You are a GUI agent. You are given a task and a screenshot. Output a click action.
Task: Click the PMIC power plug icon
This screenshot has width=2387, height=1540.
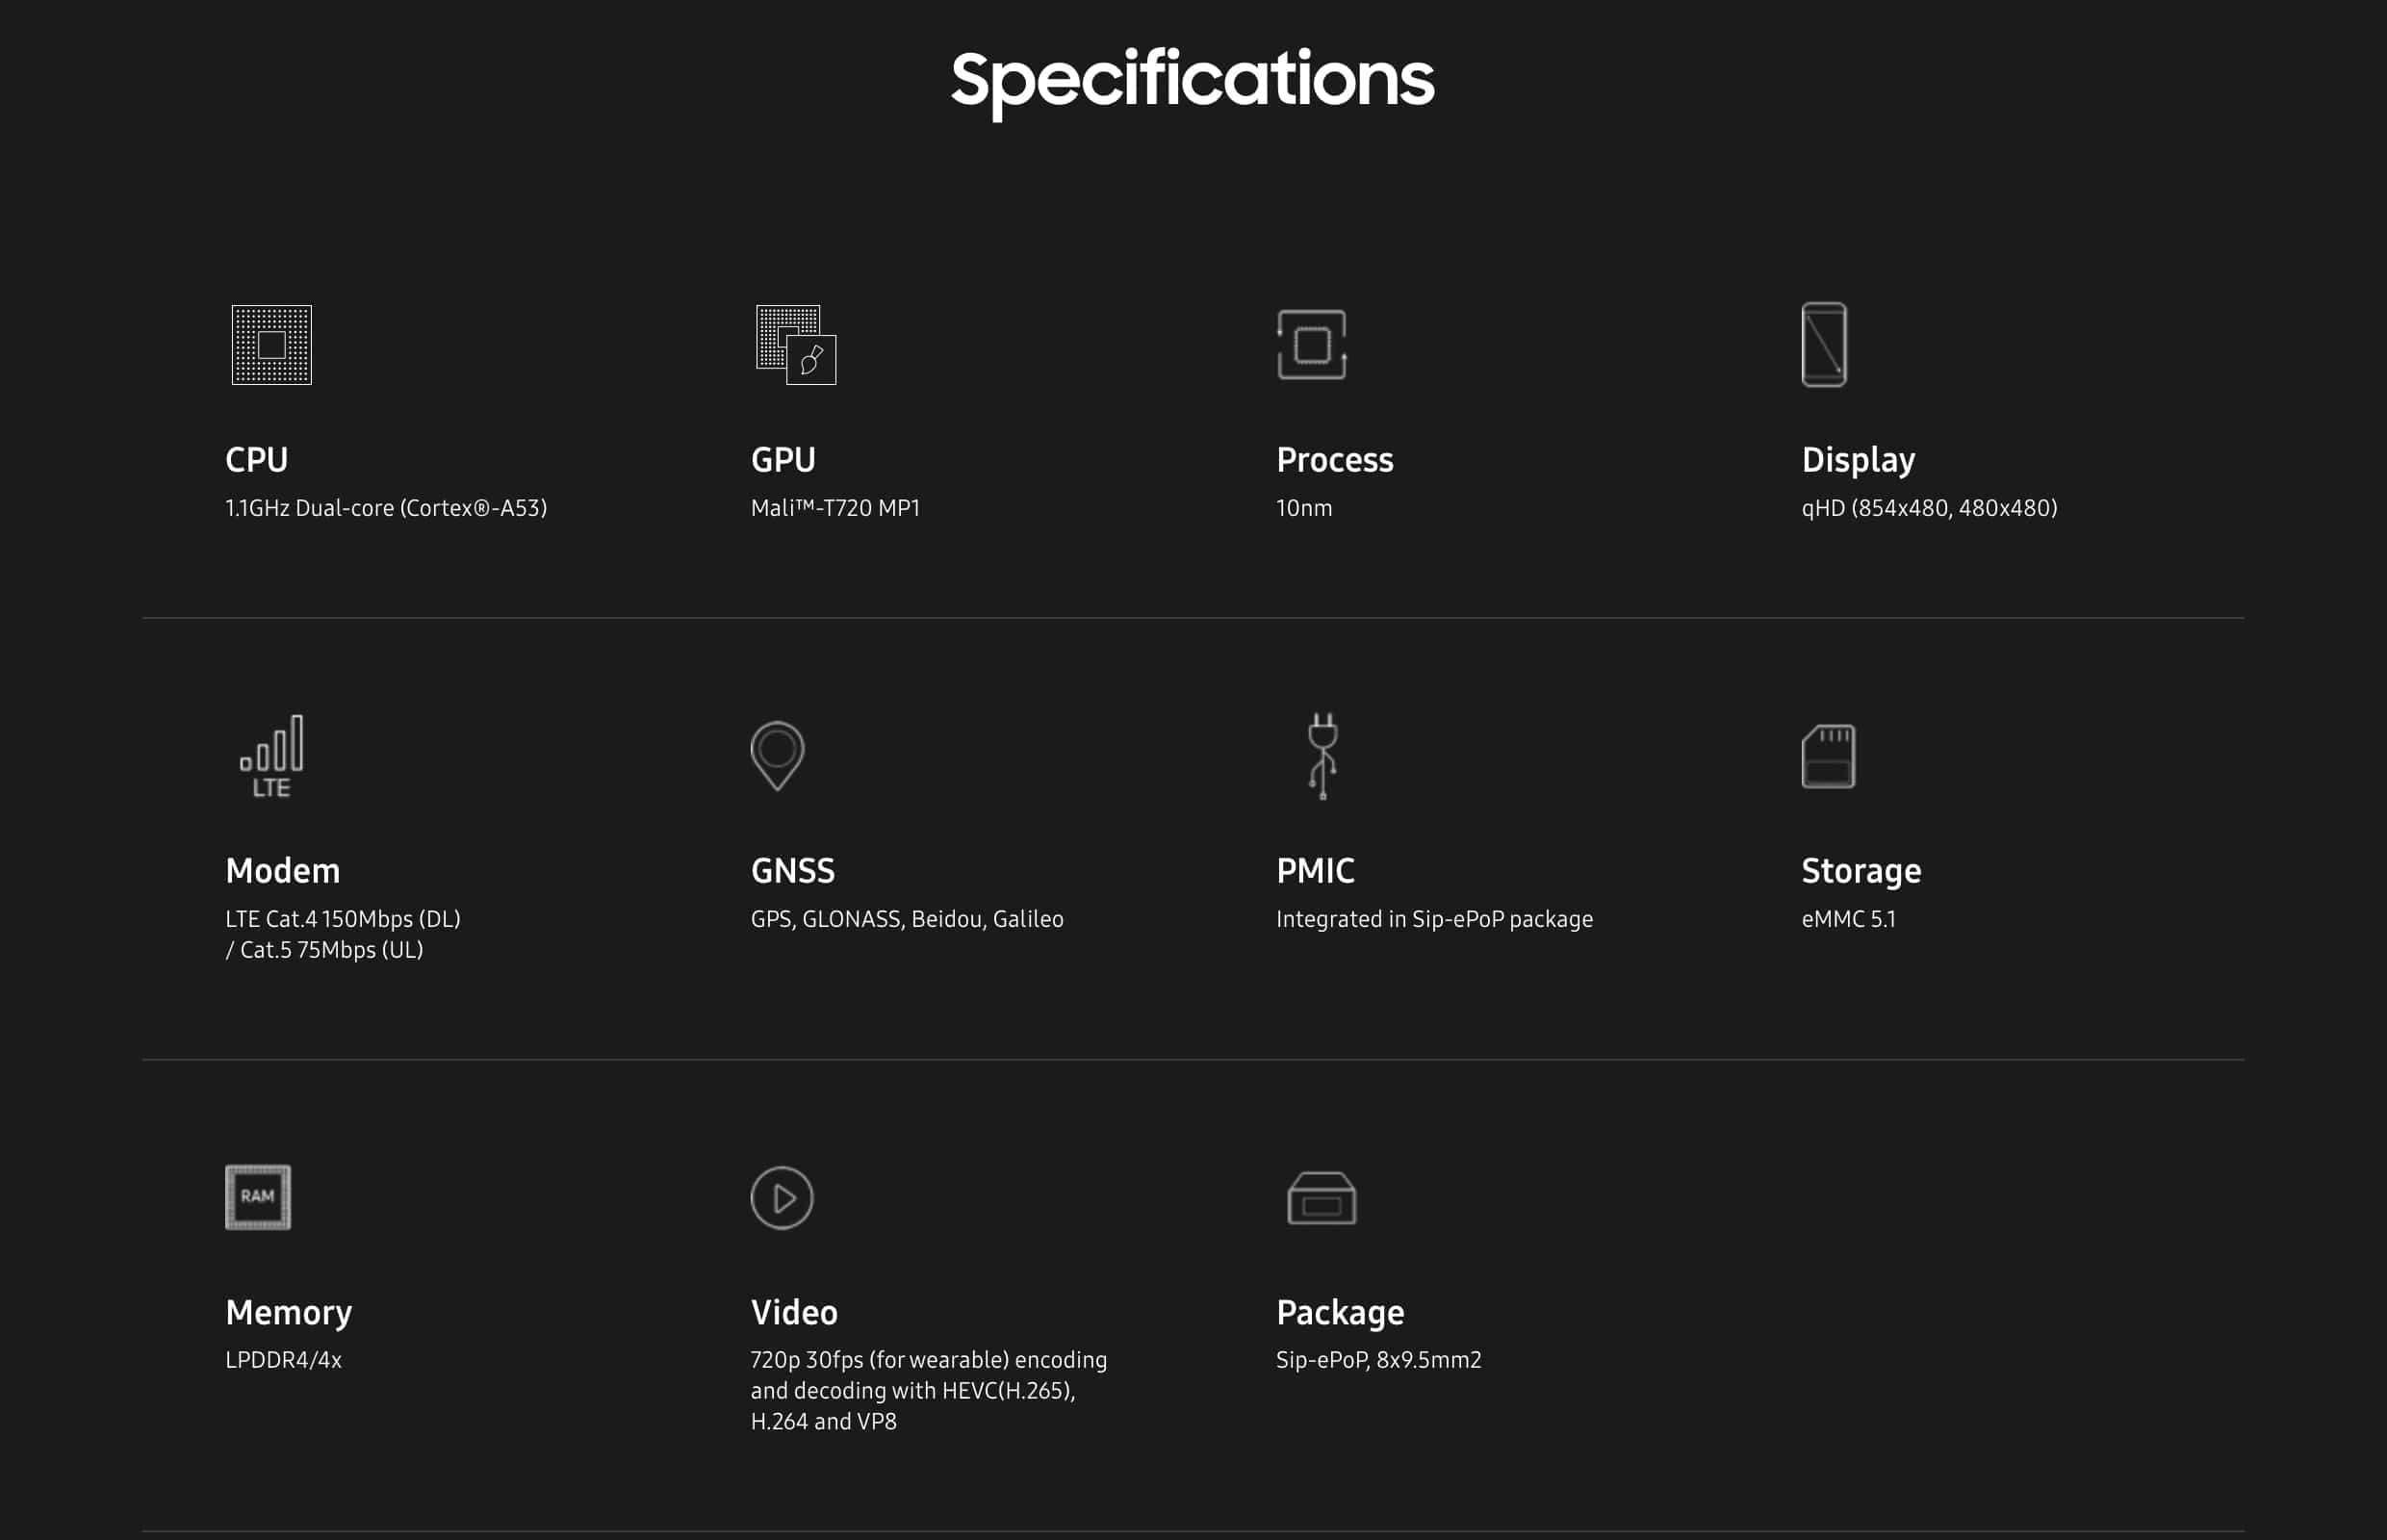(x=1322, y=756)
